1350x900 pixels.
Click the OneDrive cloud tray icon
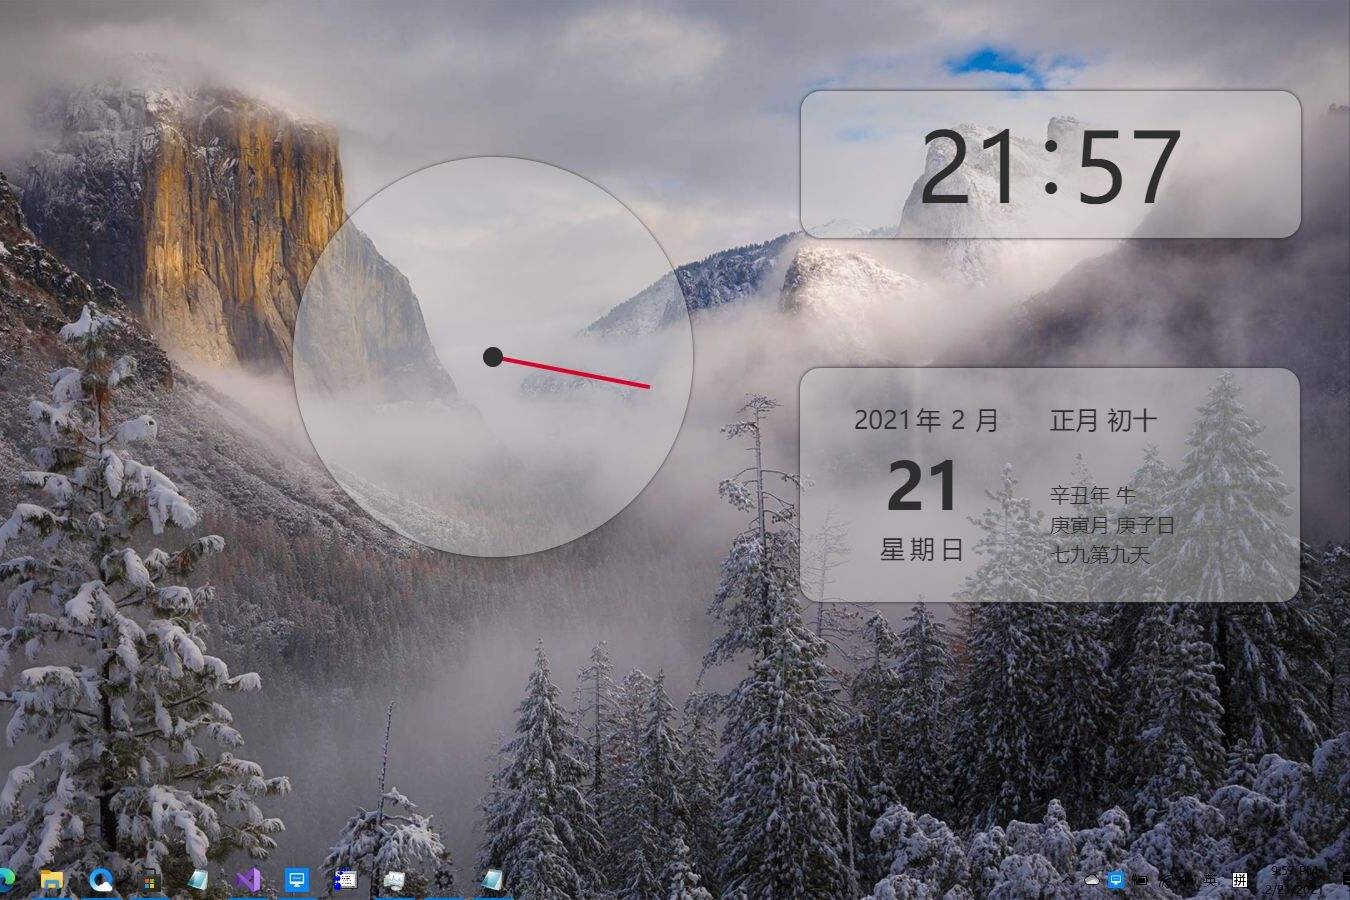coord(1092,880)
